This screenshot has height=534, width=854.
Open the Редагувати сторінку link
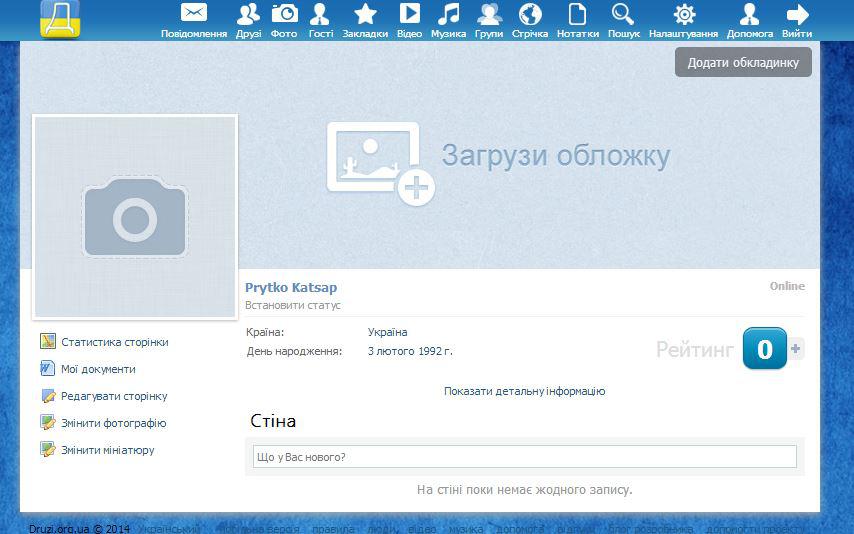pyautogui.click(x=114, y=396)
